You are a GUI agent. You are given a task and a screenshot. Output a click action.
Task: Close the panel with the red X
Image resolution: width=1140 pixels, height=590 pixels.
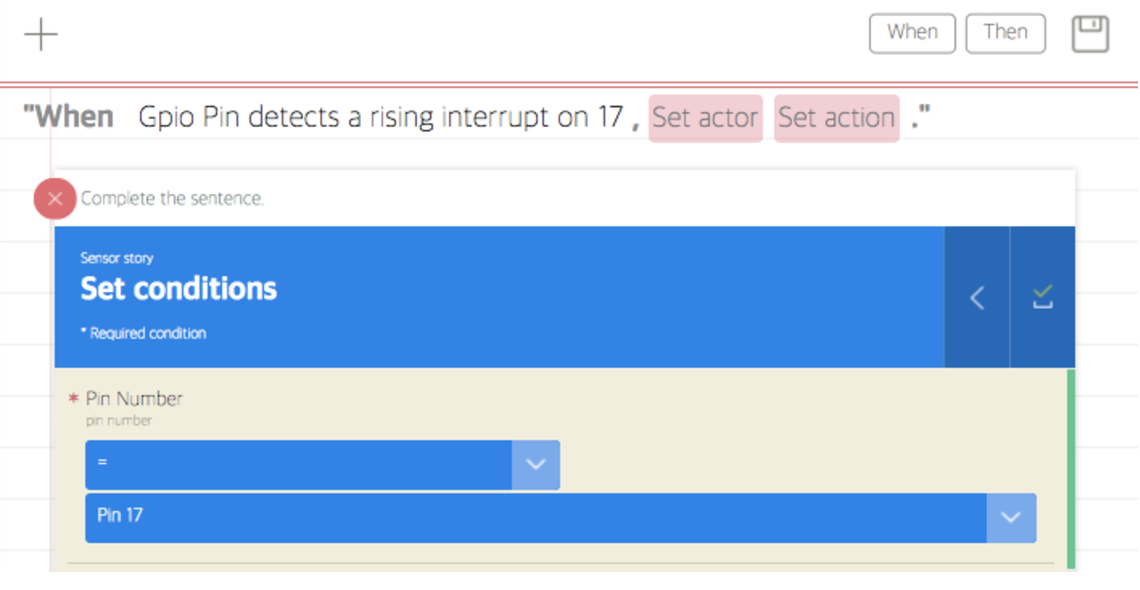55,199
